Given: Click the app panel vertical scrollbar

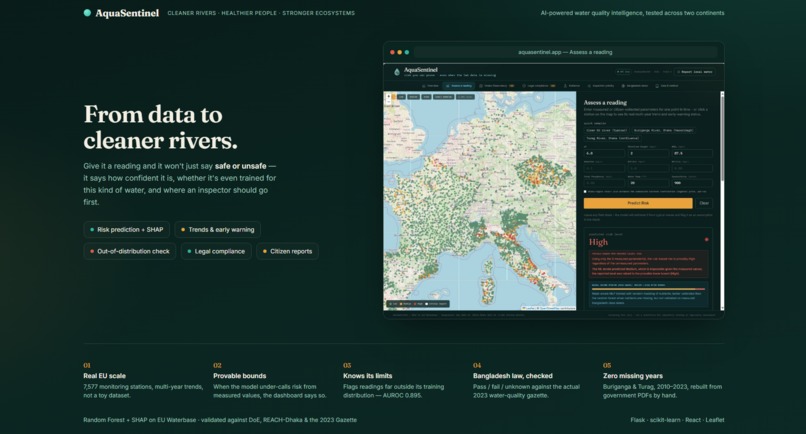Looking at the screenshot, I should pos(722,201).
